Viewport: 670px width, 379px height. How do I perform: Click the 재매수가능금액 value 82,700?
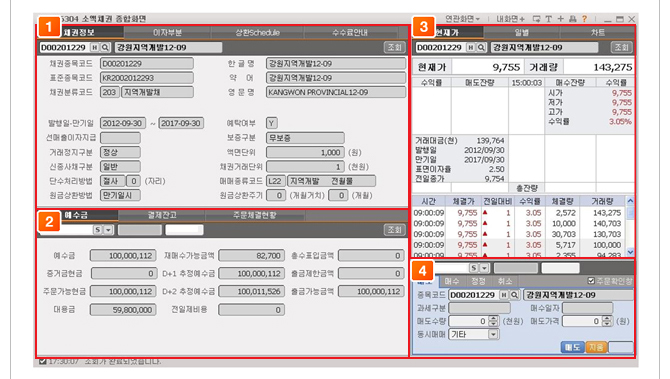[251, 256]
